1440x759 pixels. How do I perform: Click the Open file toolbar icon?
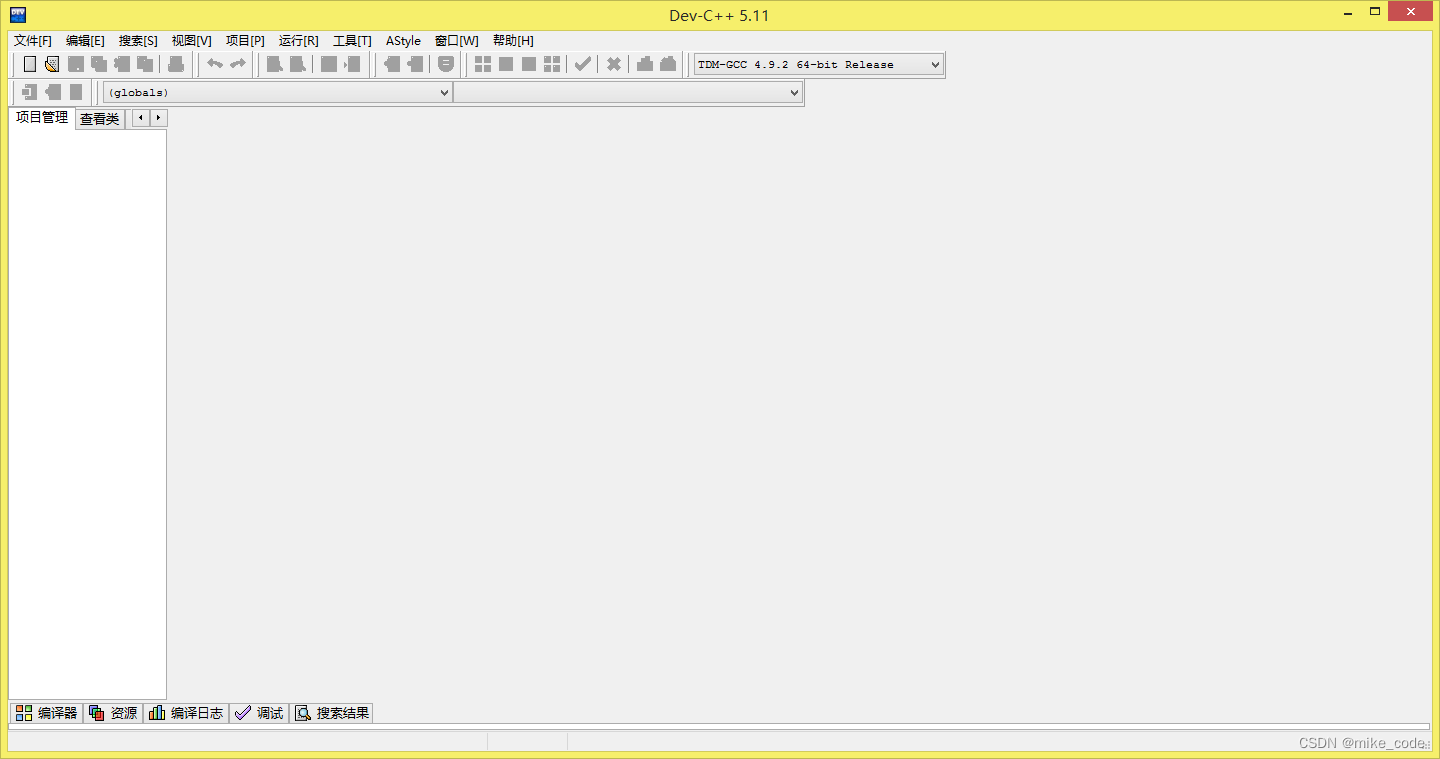[52, 64]
